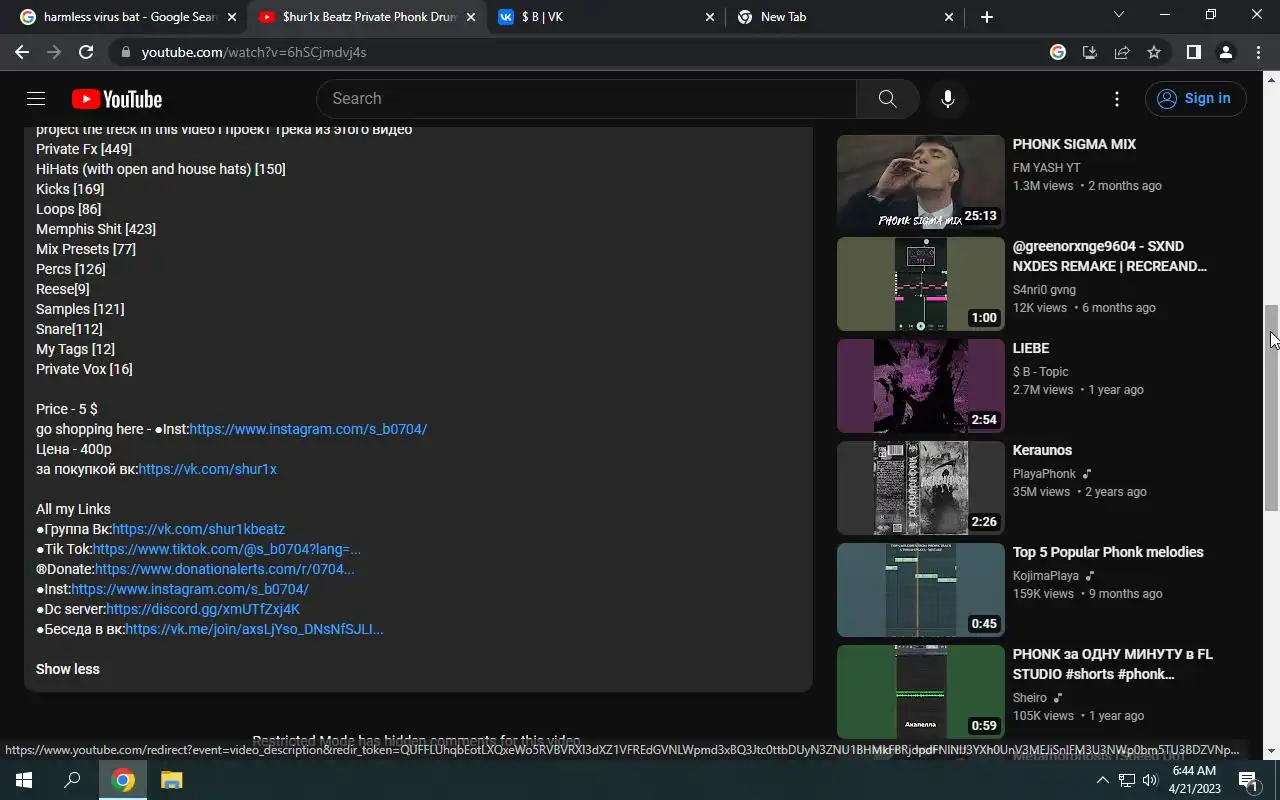
Task: Open the tab search dropdown chevron
Action: click(x=1119, y=14)
